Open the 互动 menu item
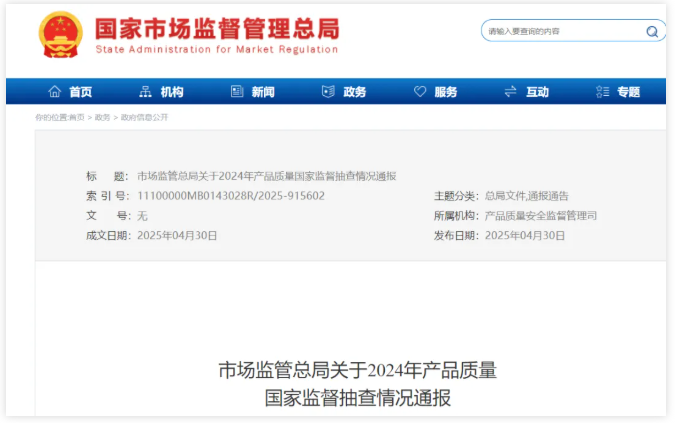 pyautogui.click(x=537, y=92)
